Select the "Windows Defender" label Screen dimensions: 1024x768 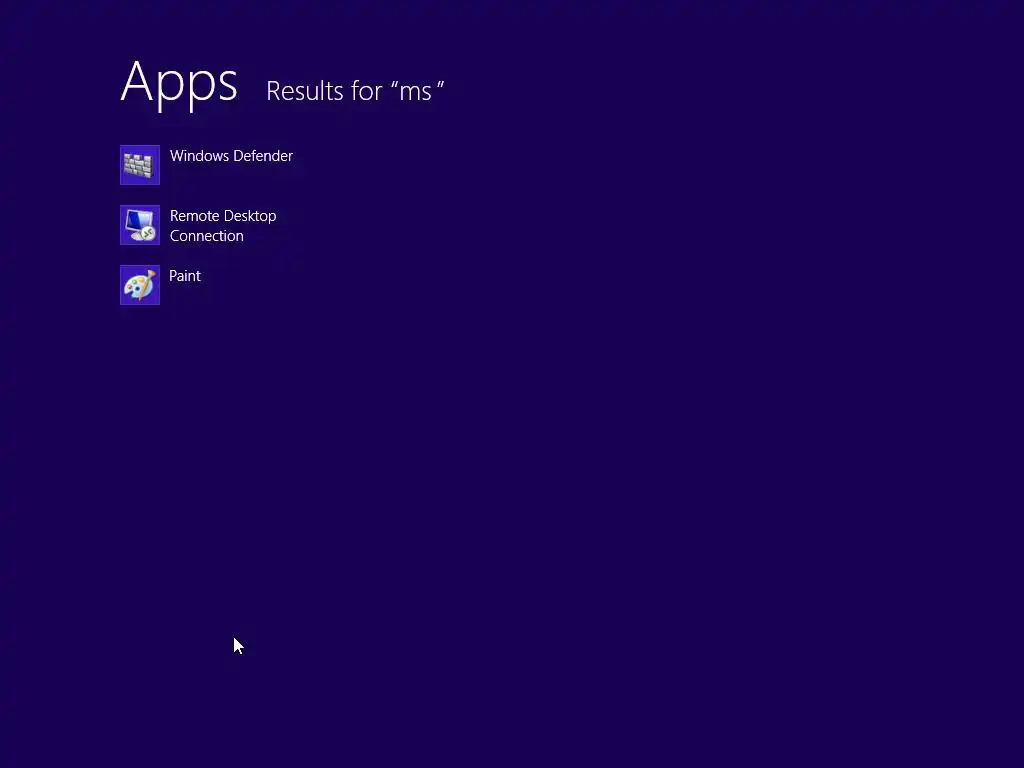231,156
